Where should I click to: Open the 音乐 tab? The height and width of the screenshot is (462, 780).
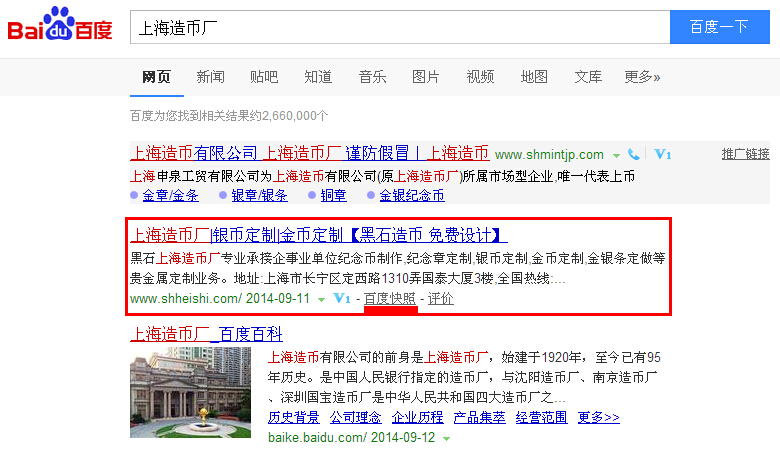tap(372, 77)
